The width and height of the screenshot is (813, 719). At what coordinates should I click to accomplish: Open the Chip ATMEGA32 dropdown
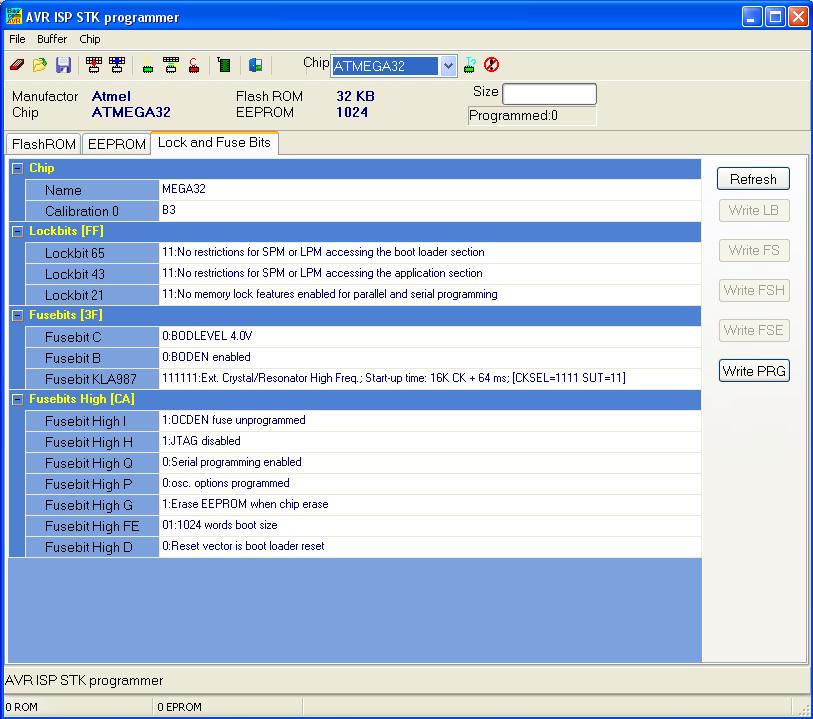pyautogui.click(x=448, y=66)
